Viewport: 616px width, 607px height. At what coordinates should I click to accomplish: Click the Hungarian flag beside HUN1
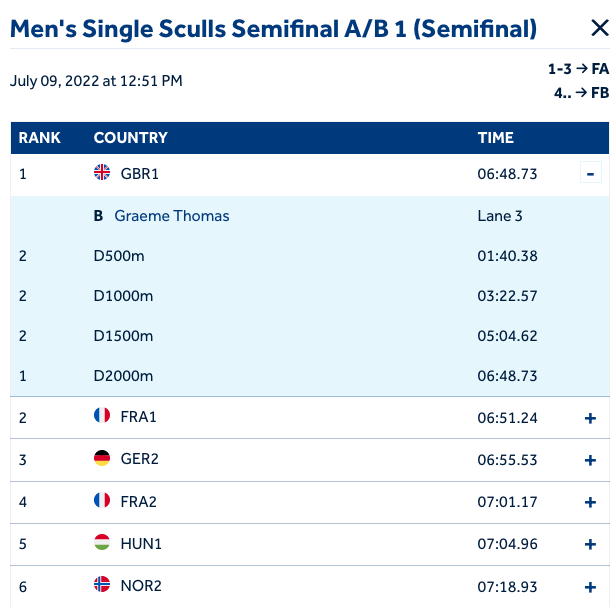[102, 543]
